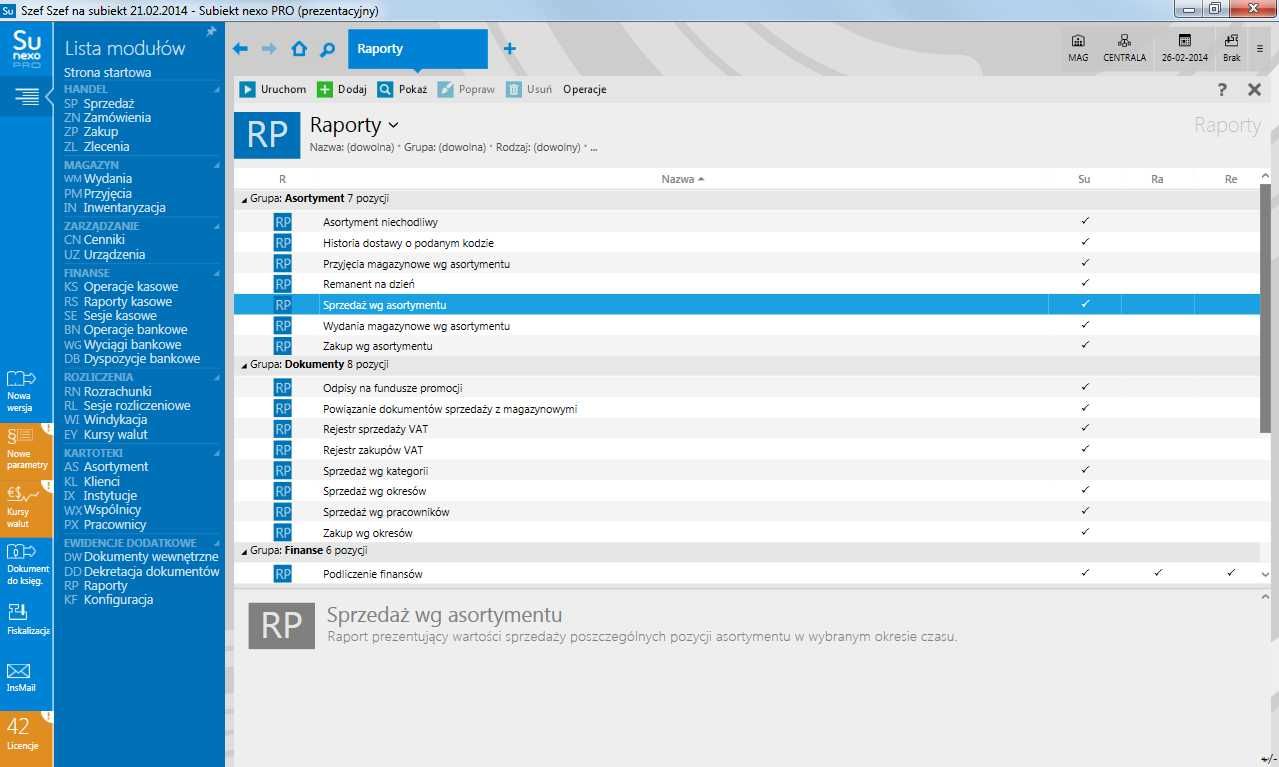This screenshot has height=767, width=1279.
Task: Switch to the Raporty tab
Action: pos(418,49)
